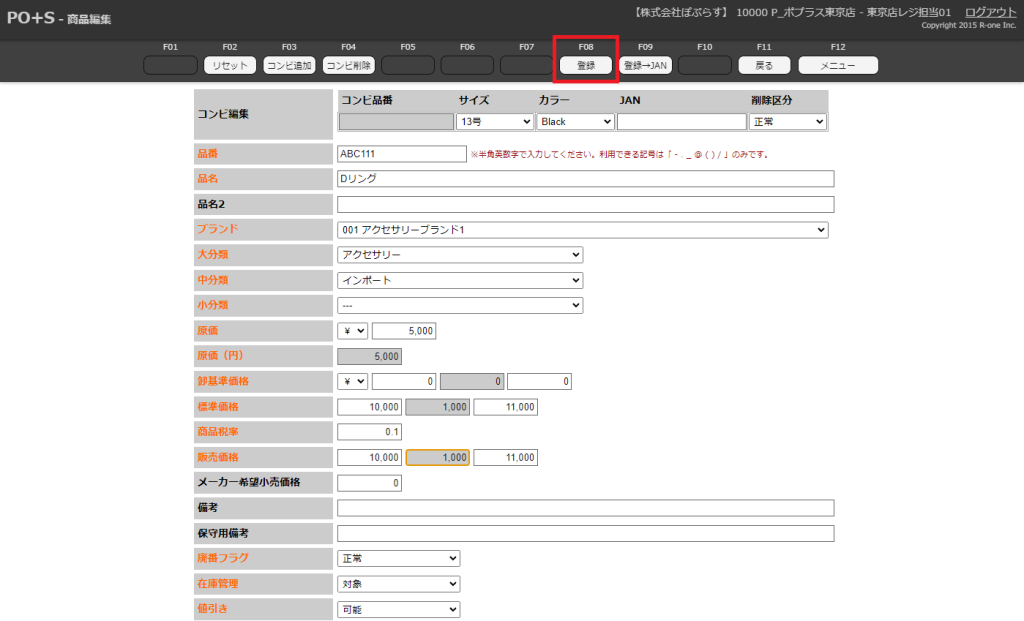Click the 品名 field containing Dリング
This screenshot has height=621, width=1024.
[x=585, y=179]
